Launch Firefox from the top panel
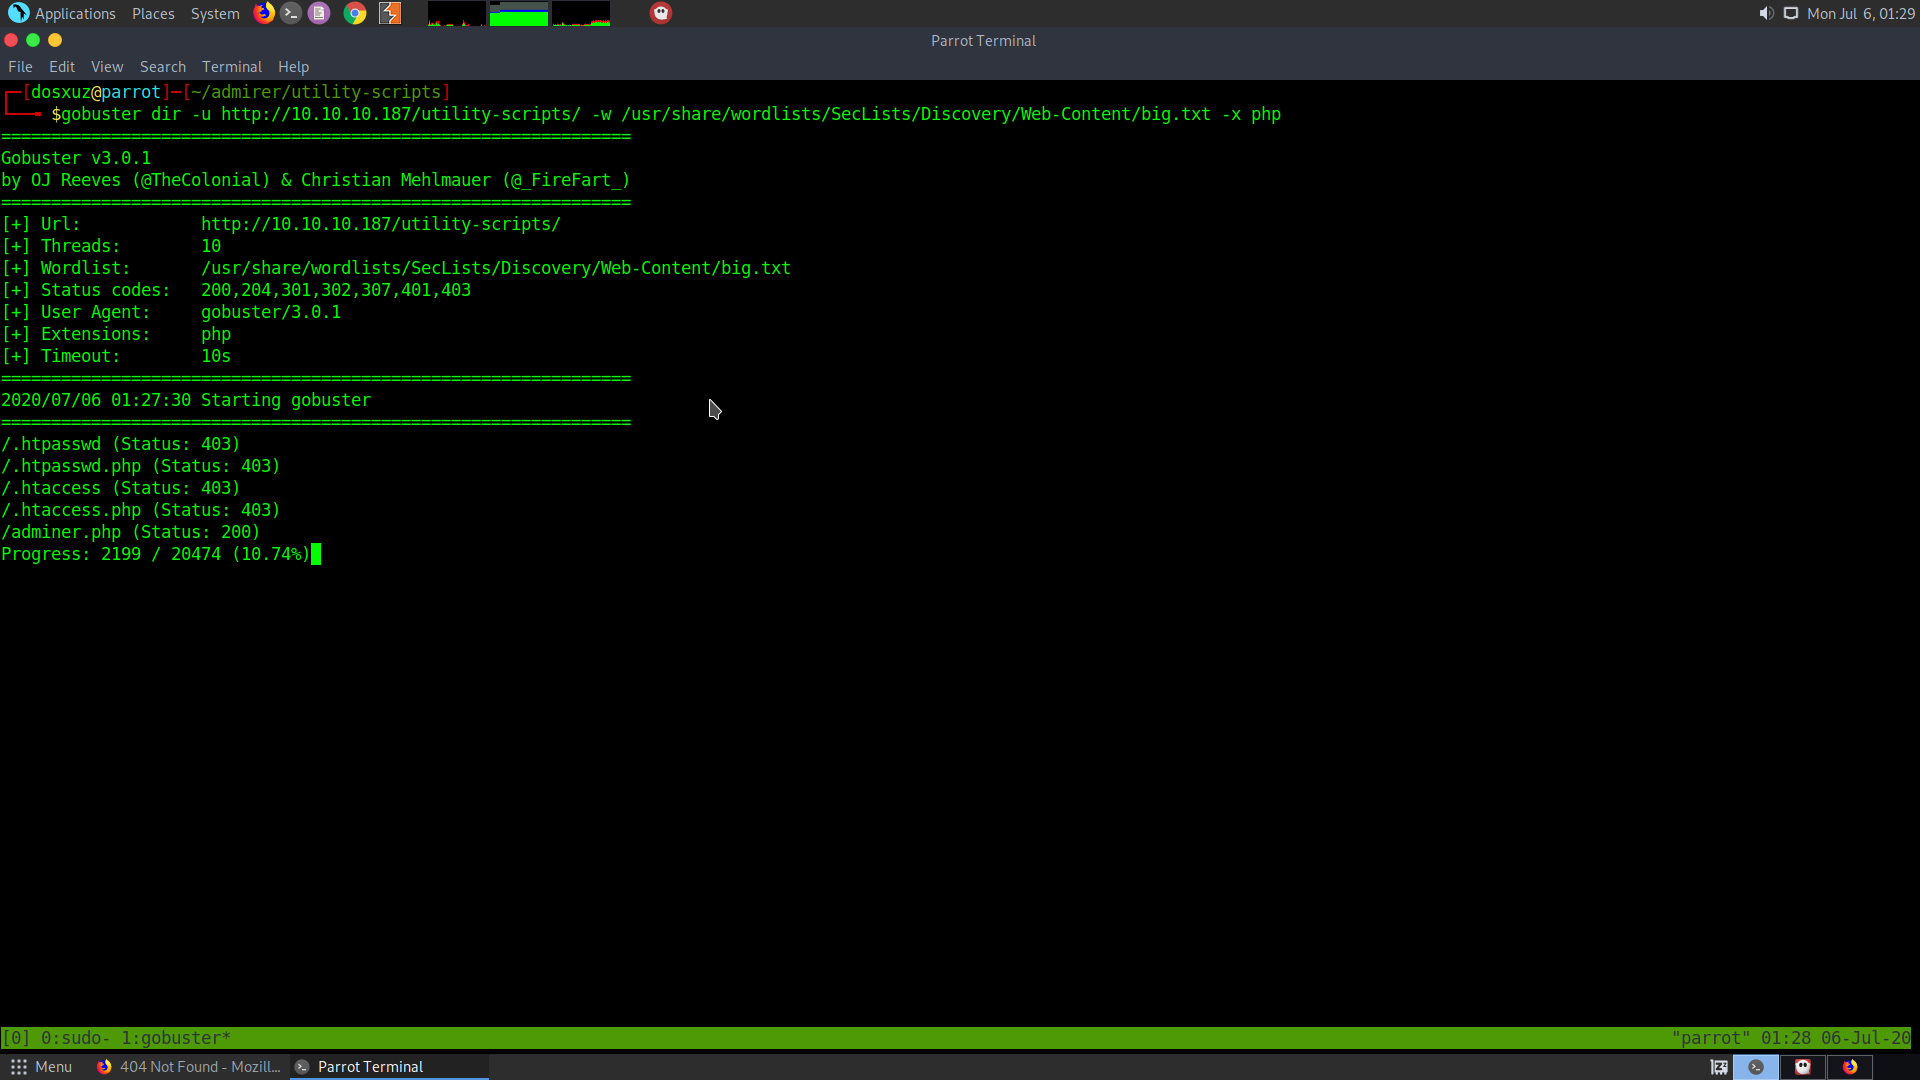 click(264, 13)
